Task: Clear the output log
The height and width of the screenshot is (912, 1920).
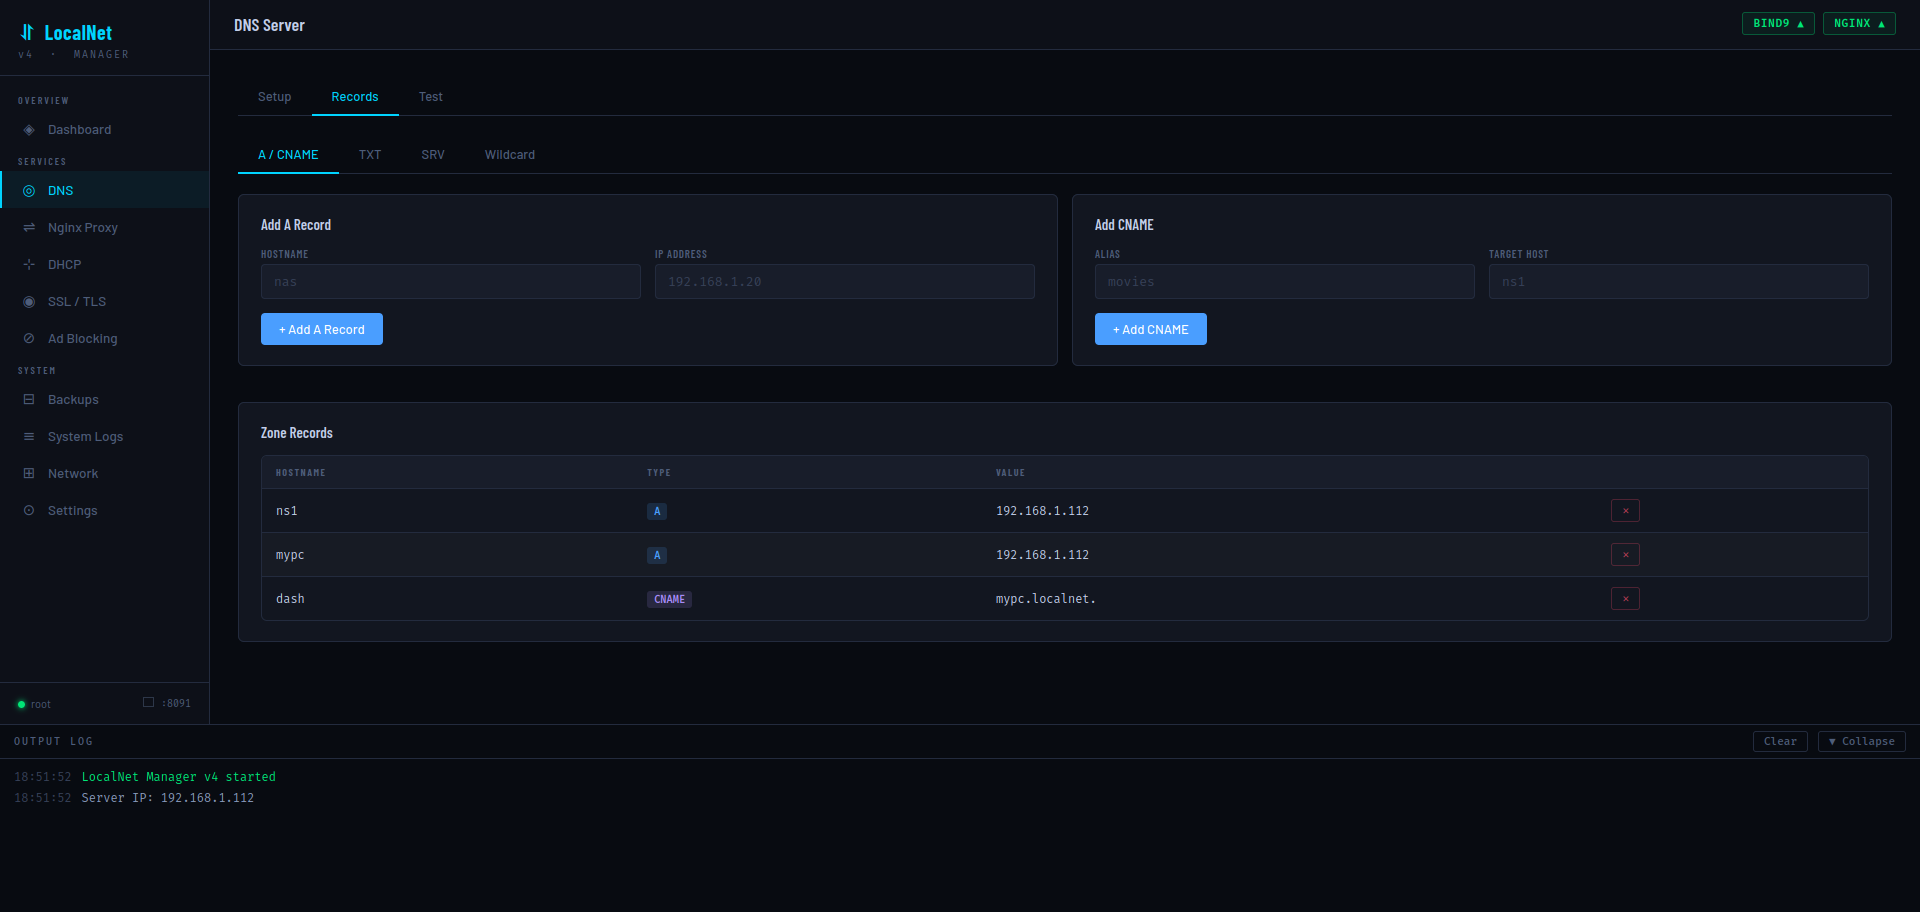Action: (1780, 742)
